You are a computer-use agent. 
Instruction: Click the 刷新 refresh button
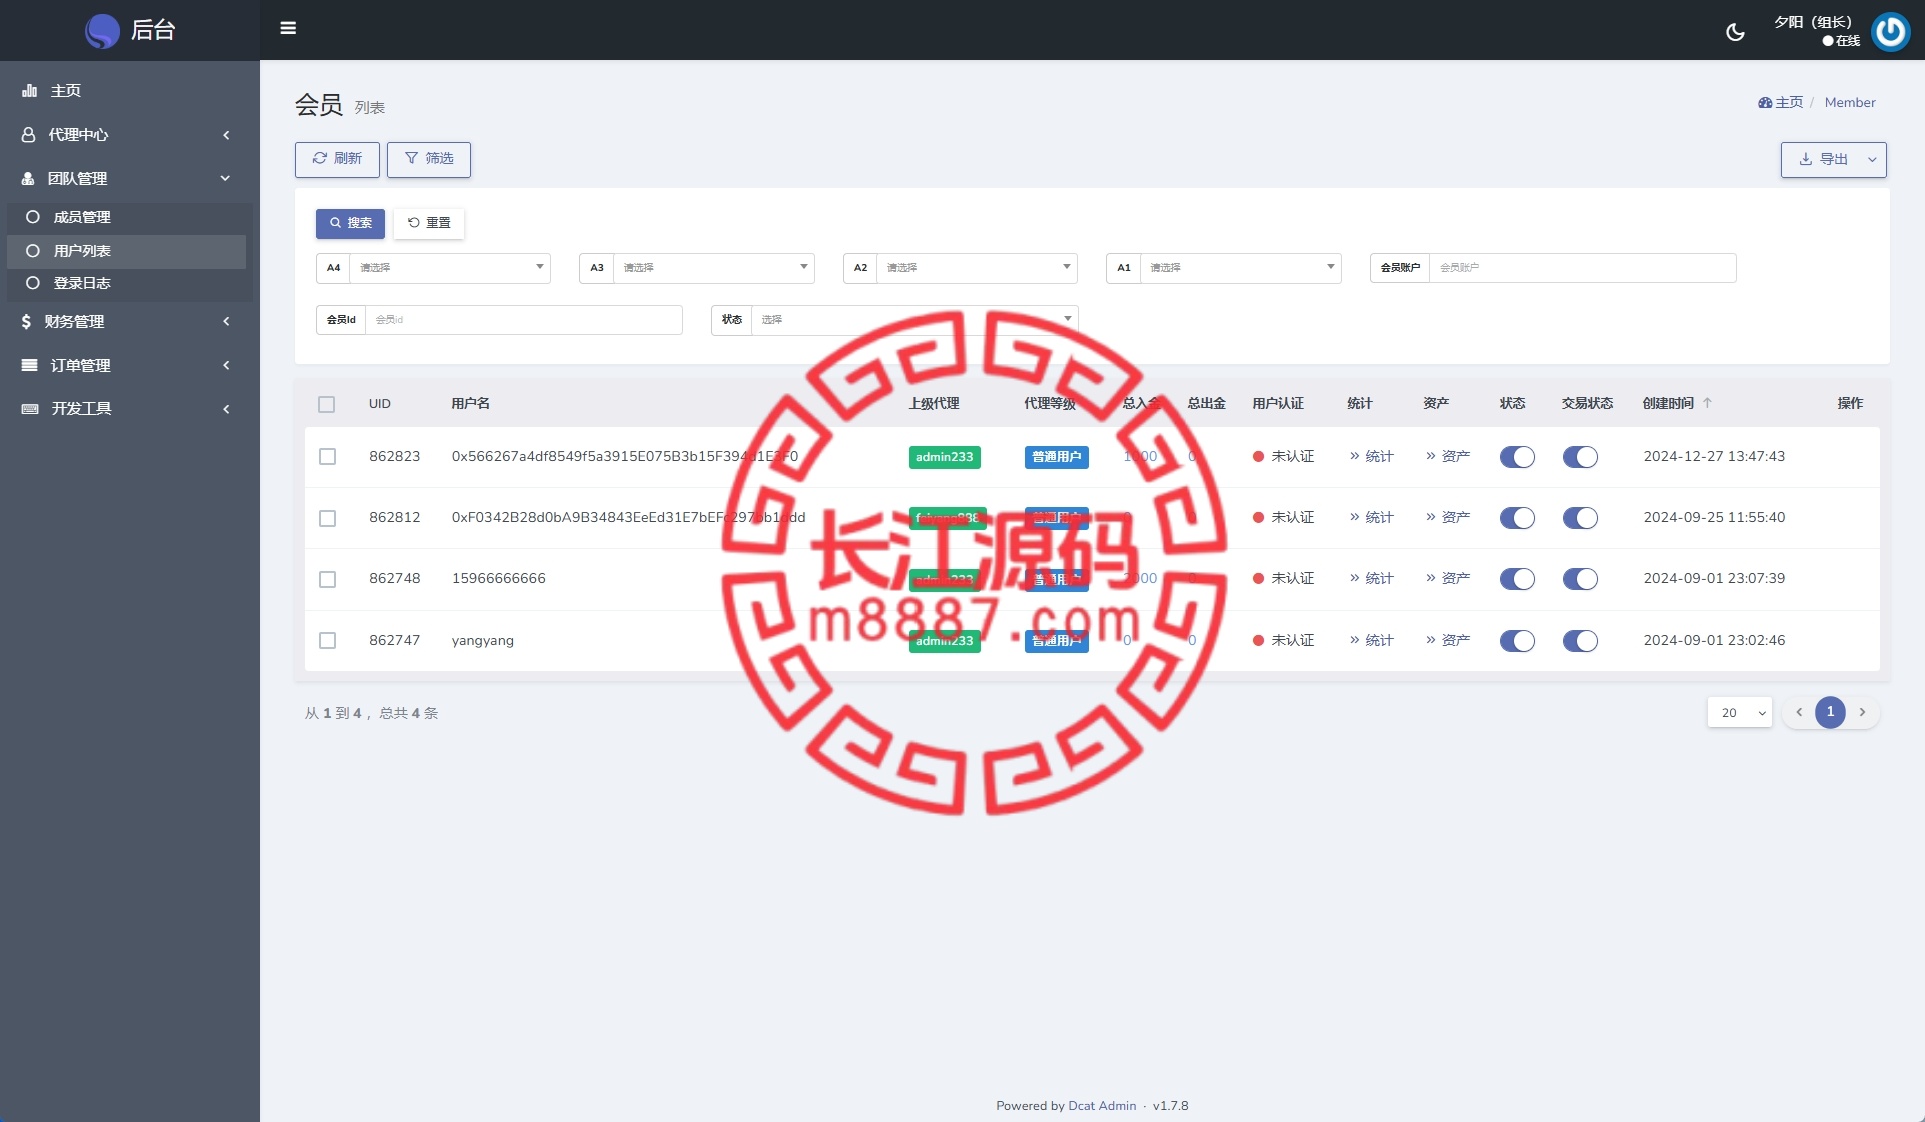(x=337, y=159)
